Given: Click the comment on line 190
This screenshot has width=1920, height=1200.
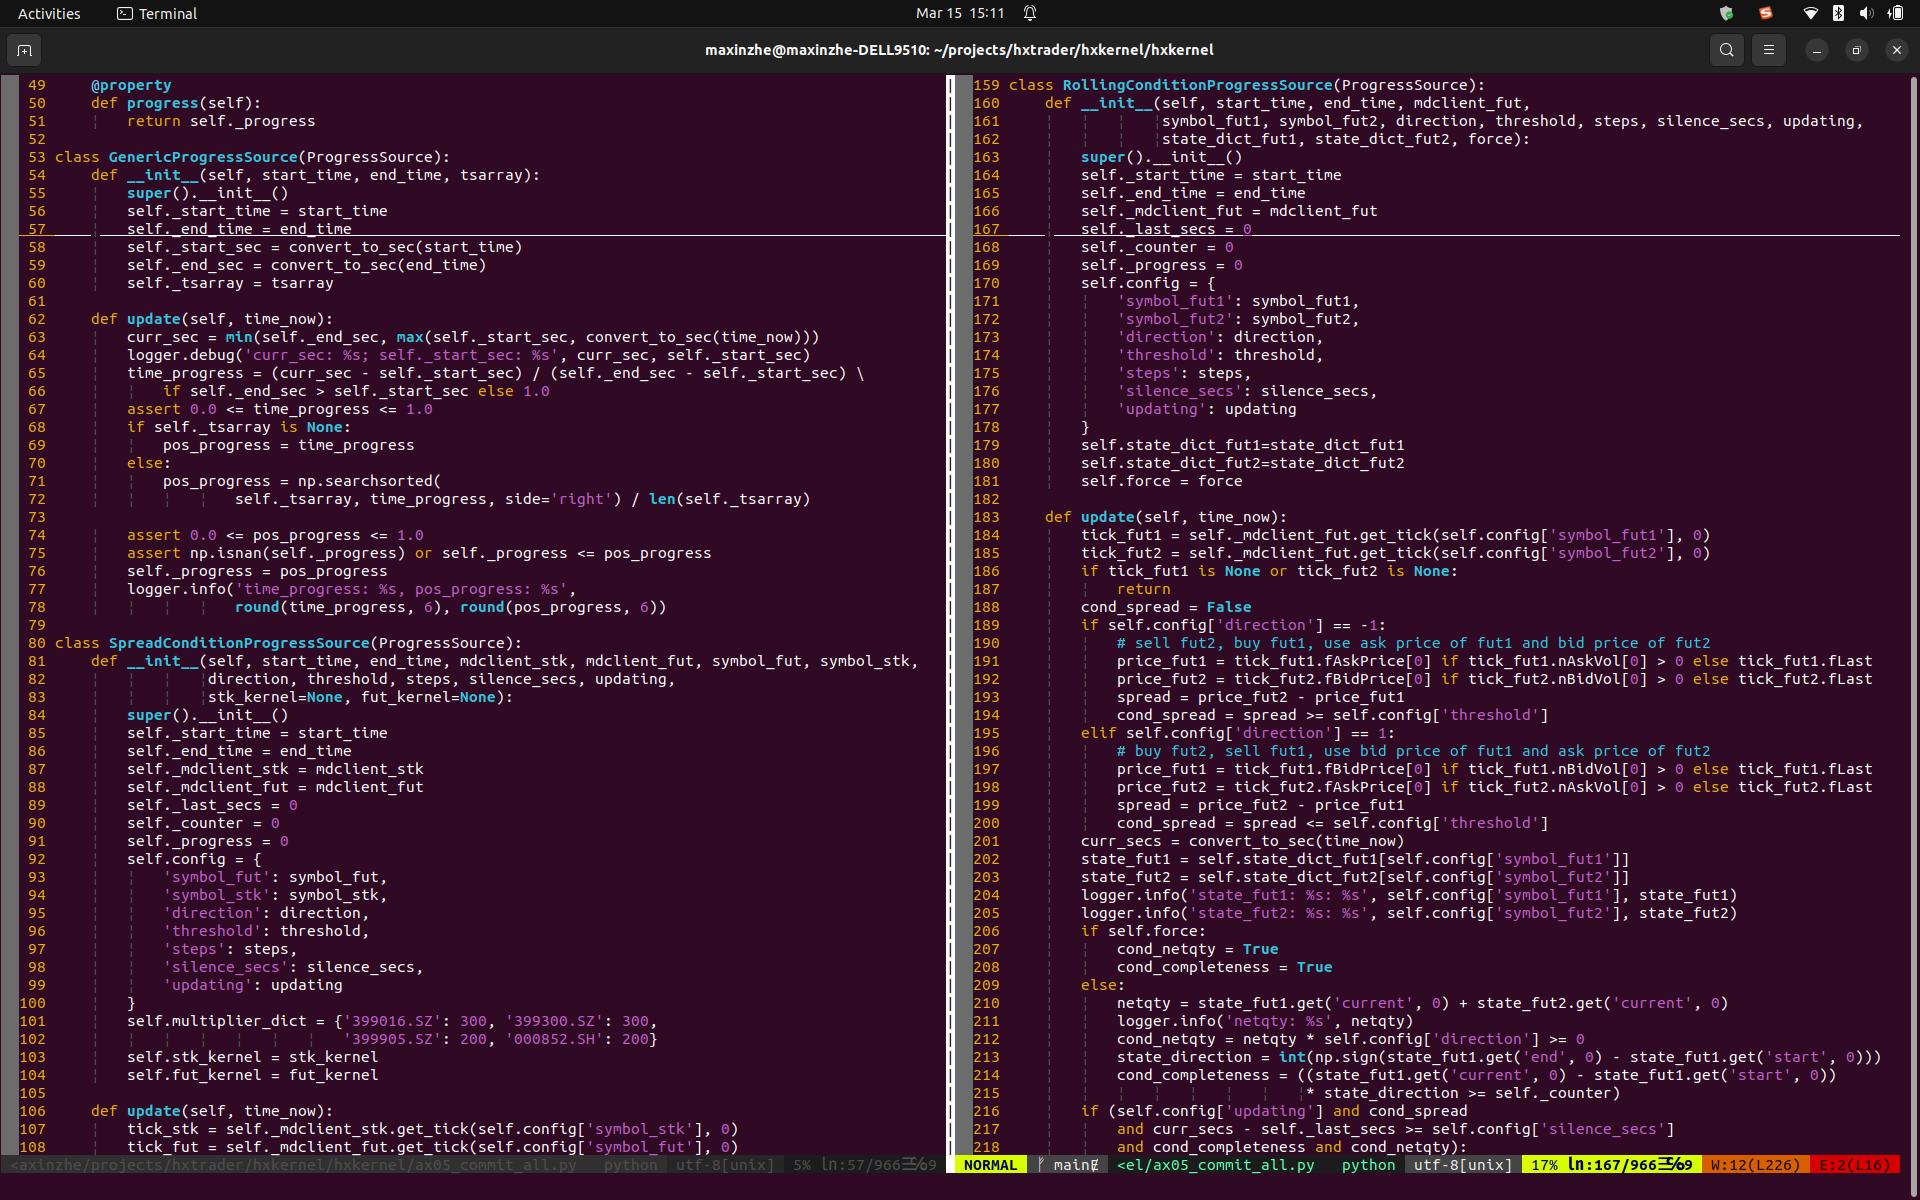Looking at the screenshot, I should 1413,643.
